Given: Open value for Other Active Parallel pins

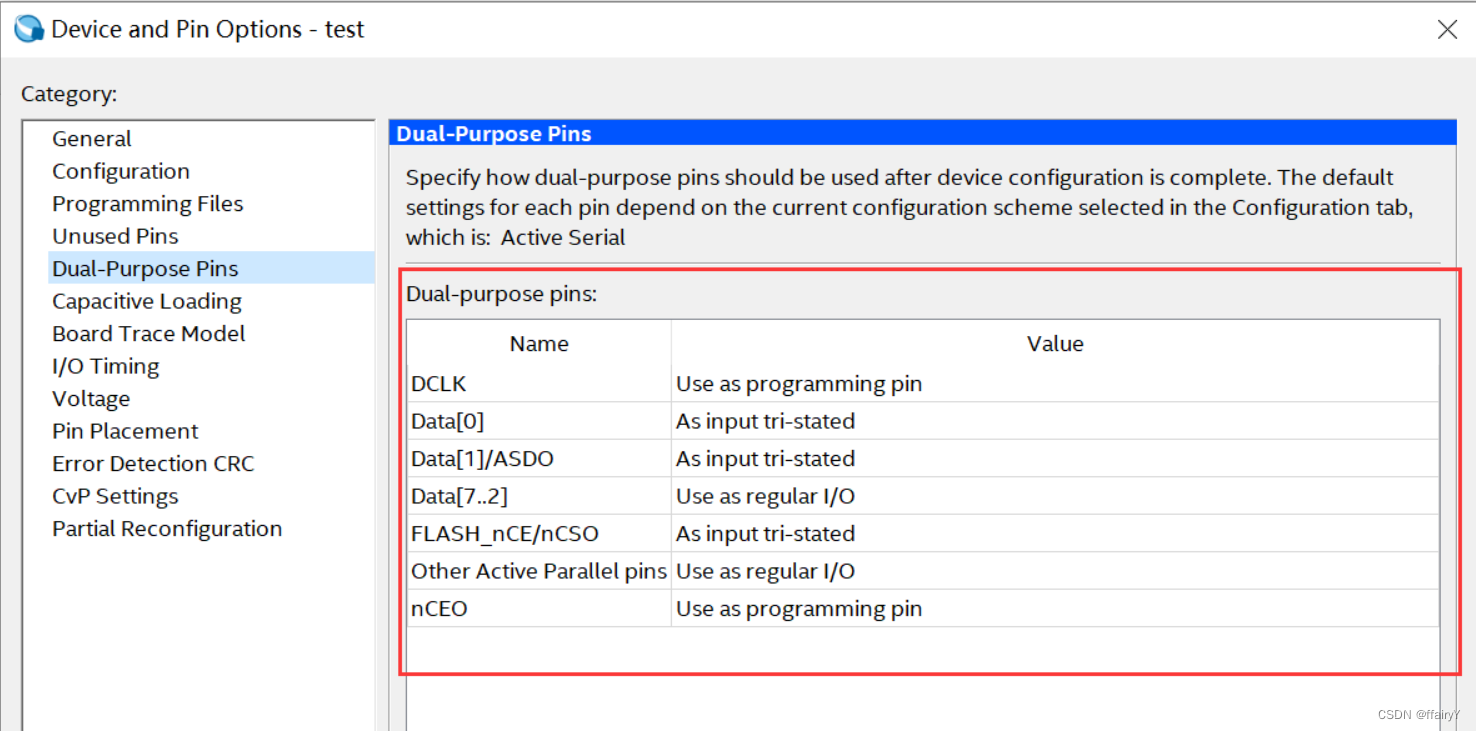Looking at the screenshot, I should [1055, 571].
